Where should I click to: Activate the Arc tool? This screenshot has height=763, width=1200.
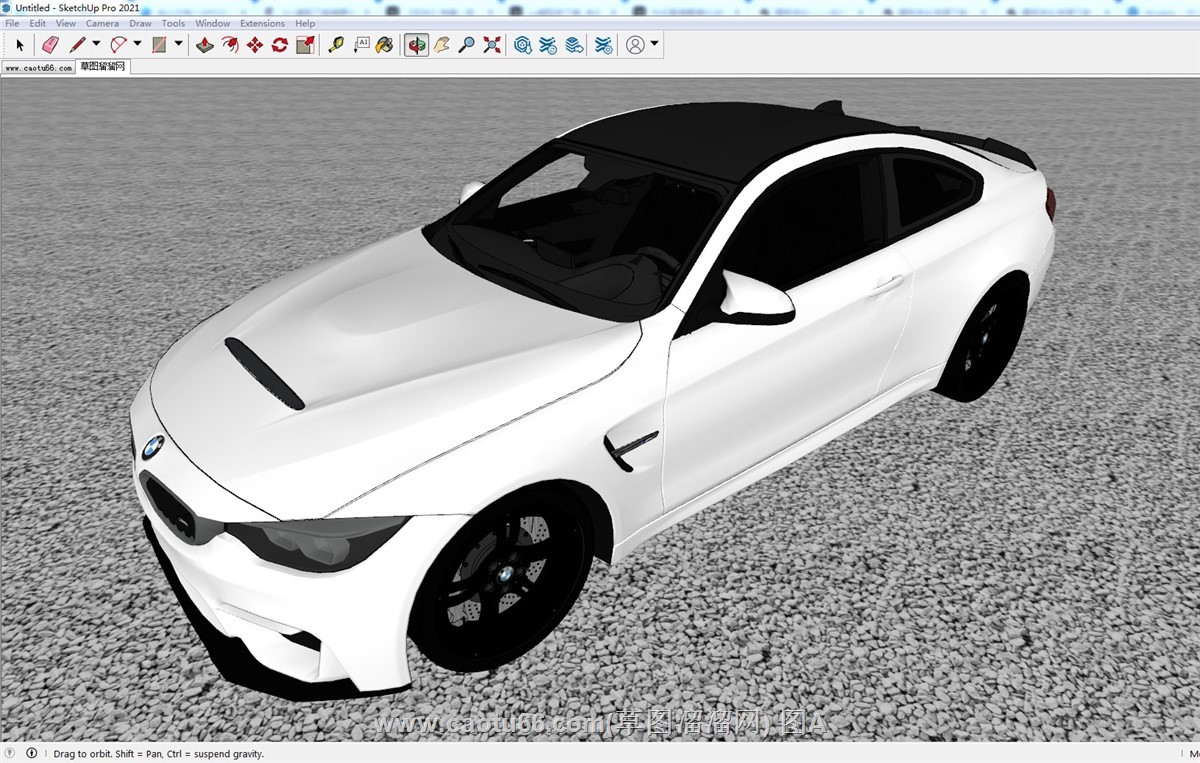click(x=119, y=45)
